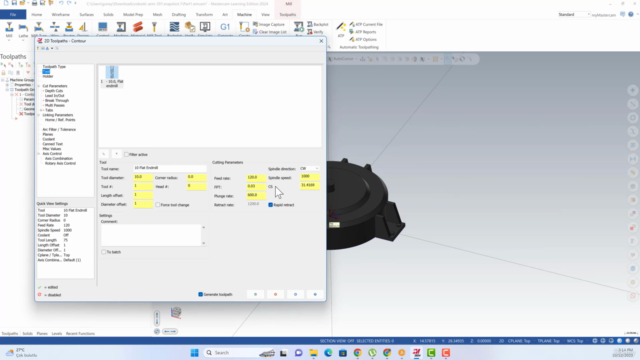Launch the Simulate icon

(x=205, y=27)
